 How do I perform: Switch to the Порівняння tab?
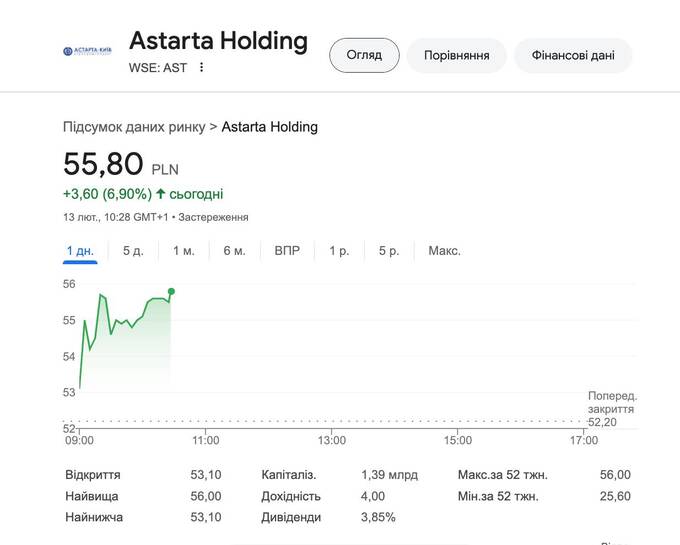(x=456, y=55)
